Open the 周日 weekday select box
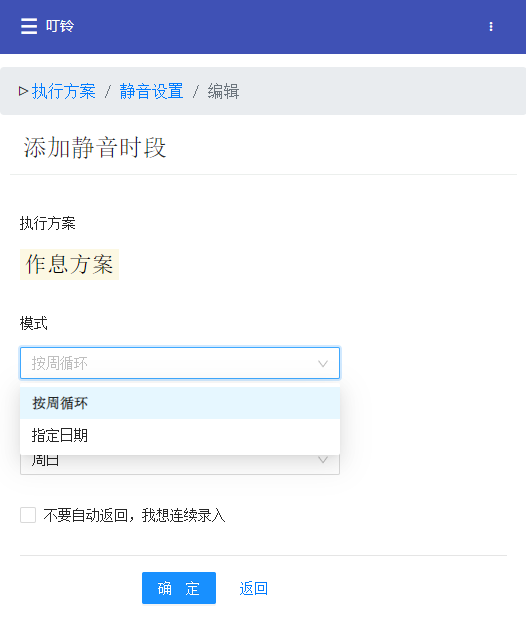Image resolution: width=526 pixels, height=642 pixels. (x=180, y=464)
